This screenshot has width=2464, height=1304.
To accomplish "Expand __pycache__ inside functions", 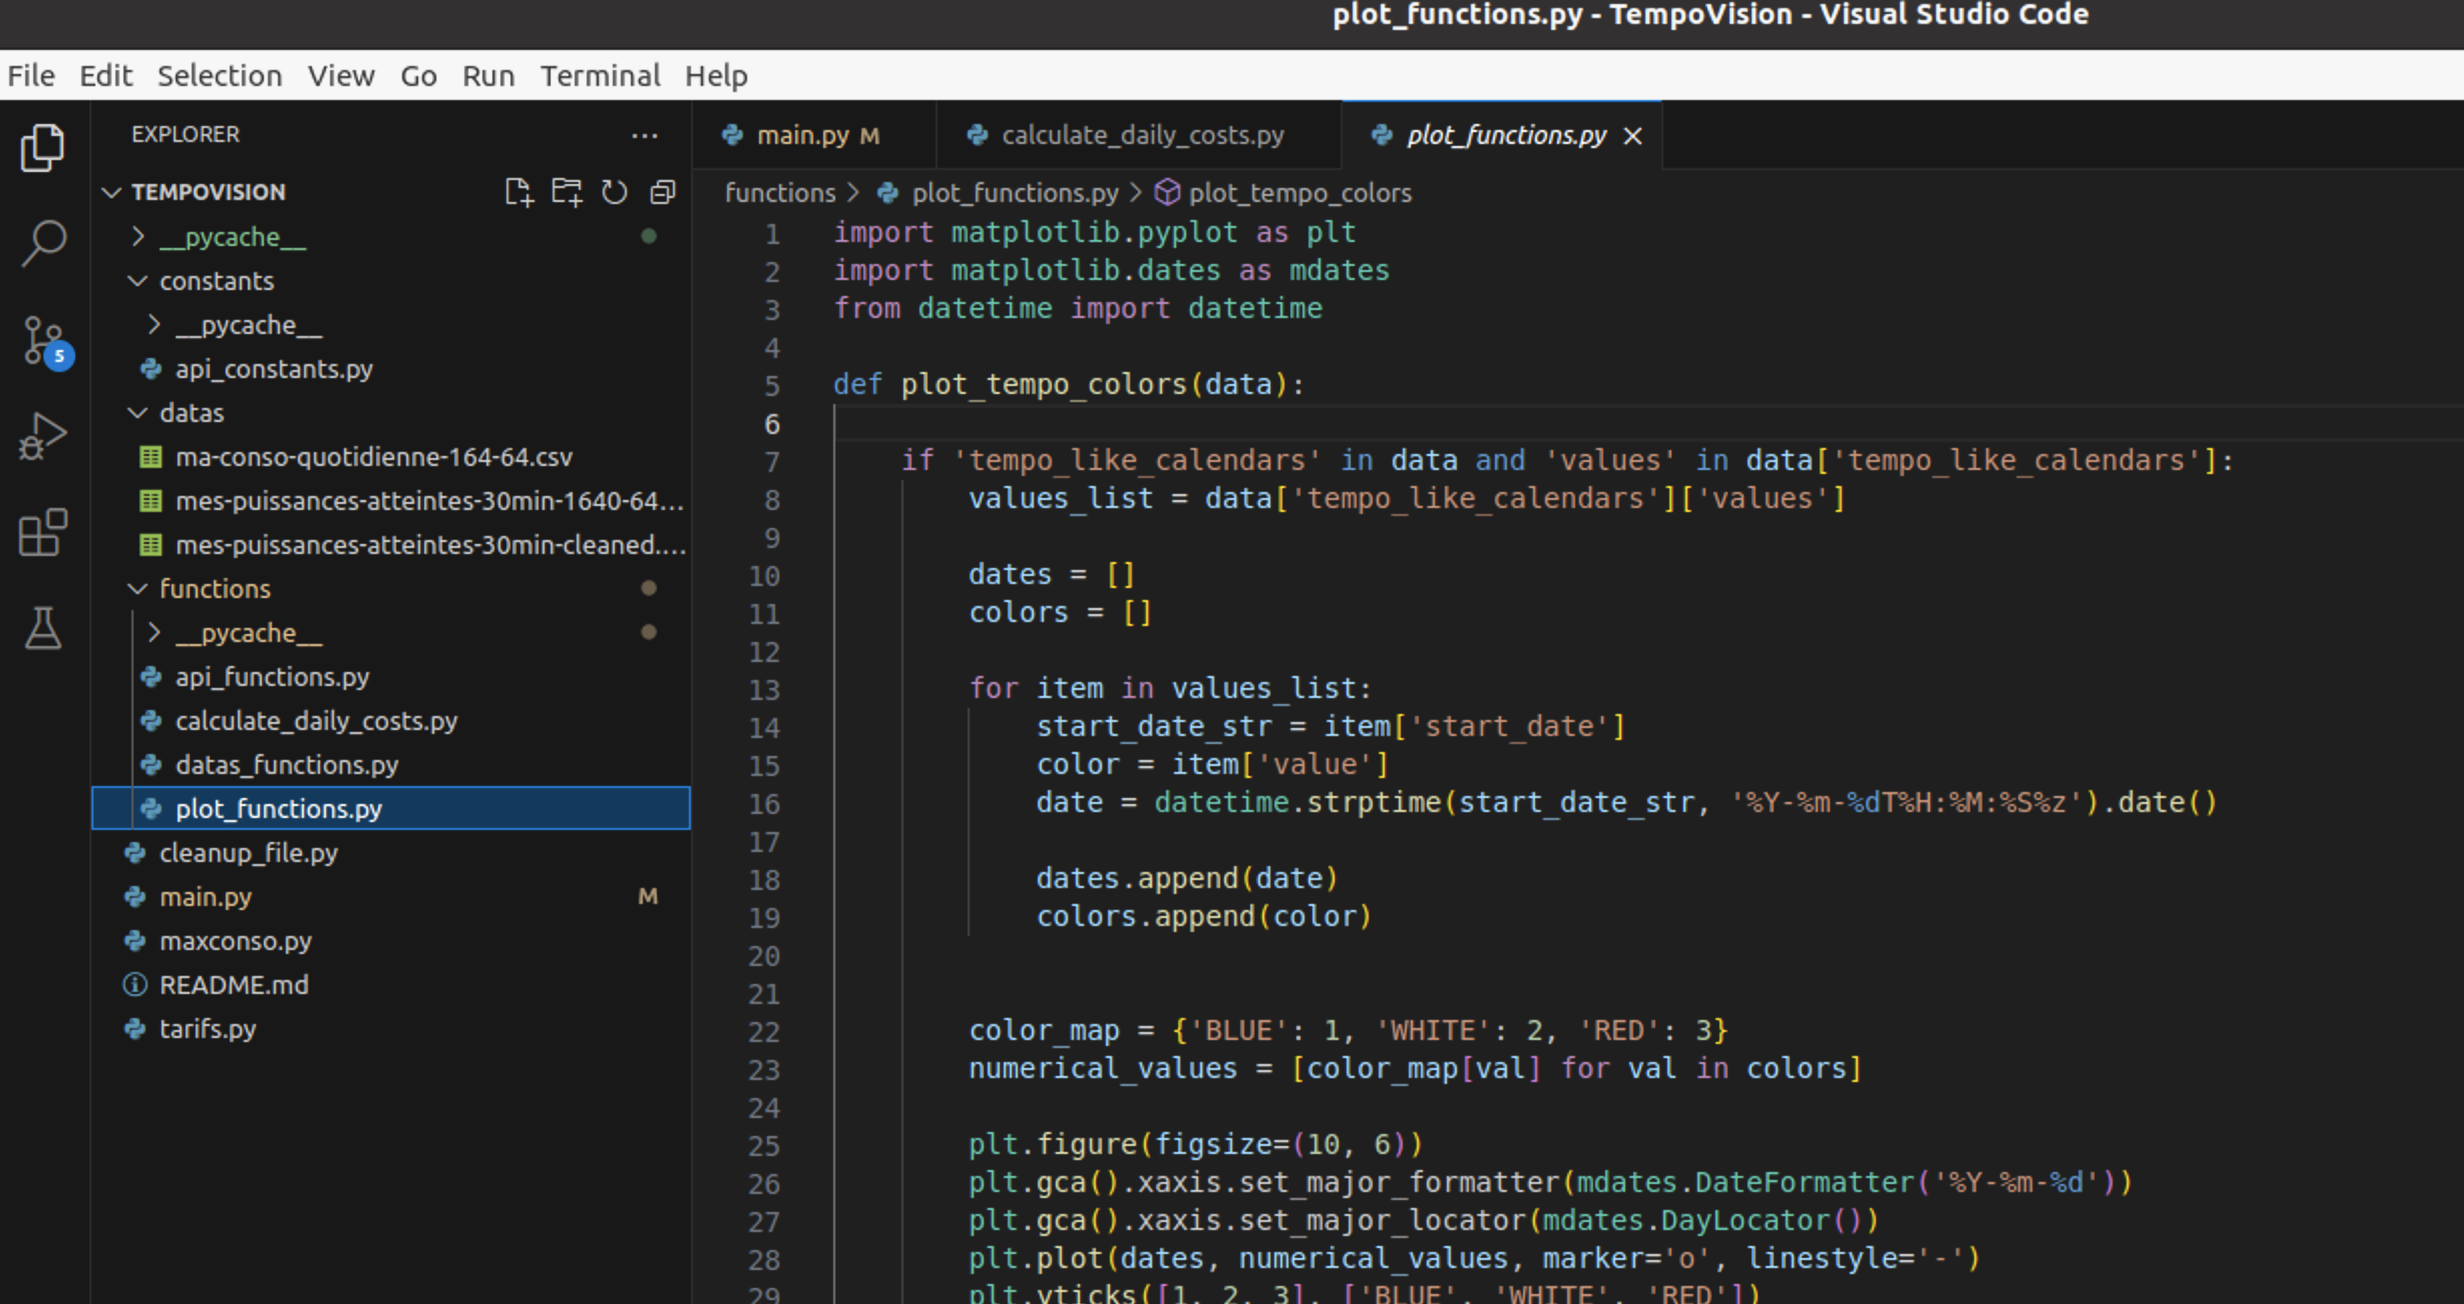I will [154, 633].
